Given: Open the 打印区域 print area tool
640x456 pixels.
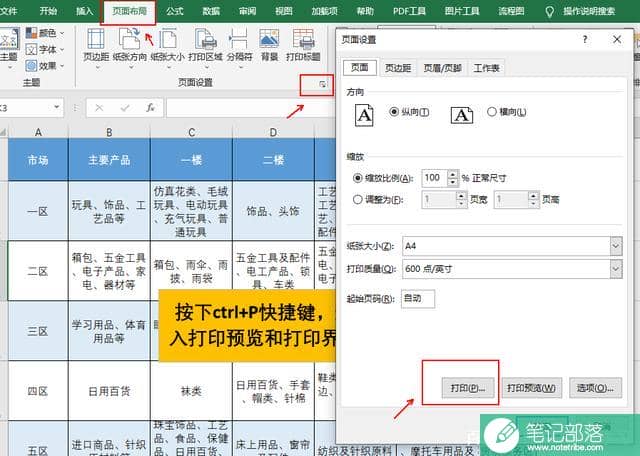Looking at the screenshot, I should [x=205, y=46].
